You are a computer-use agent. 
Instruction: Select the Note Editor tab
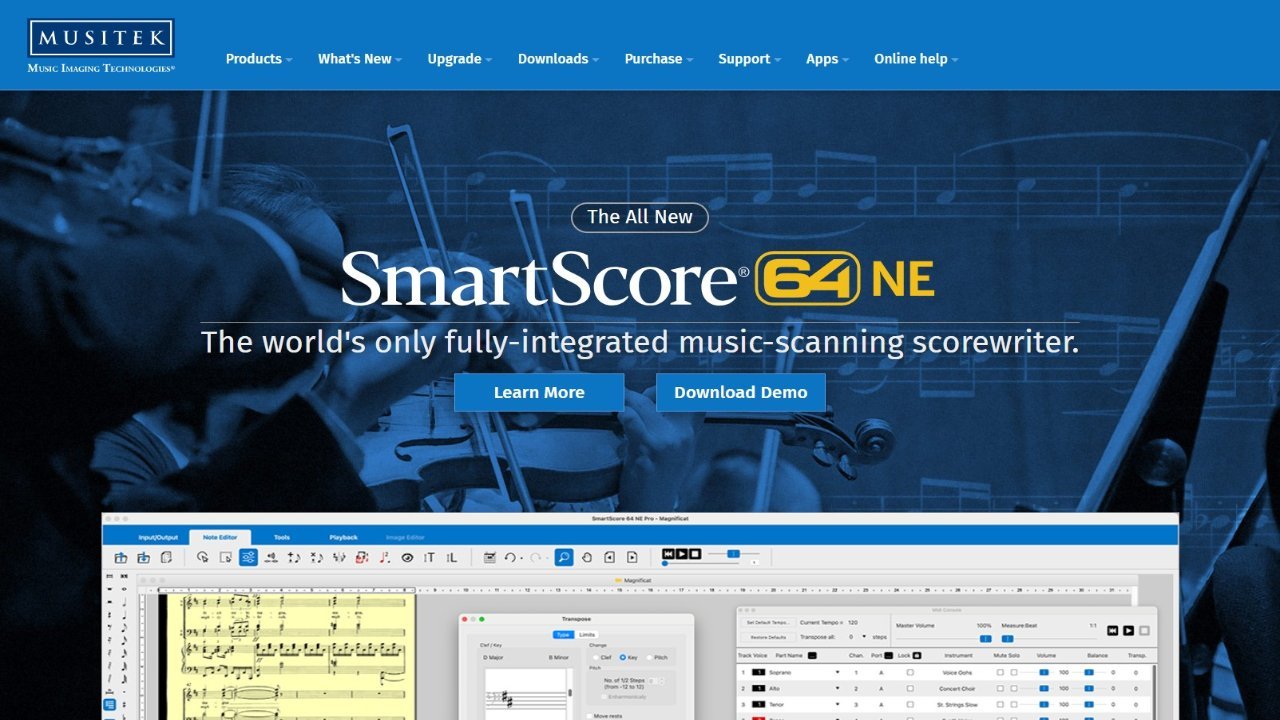[220, 537]
